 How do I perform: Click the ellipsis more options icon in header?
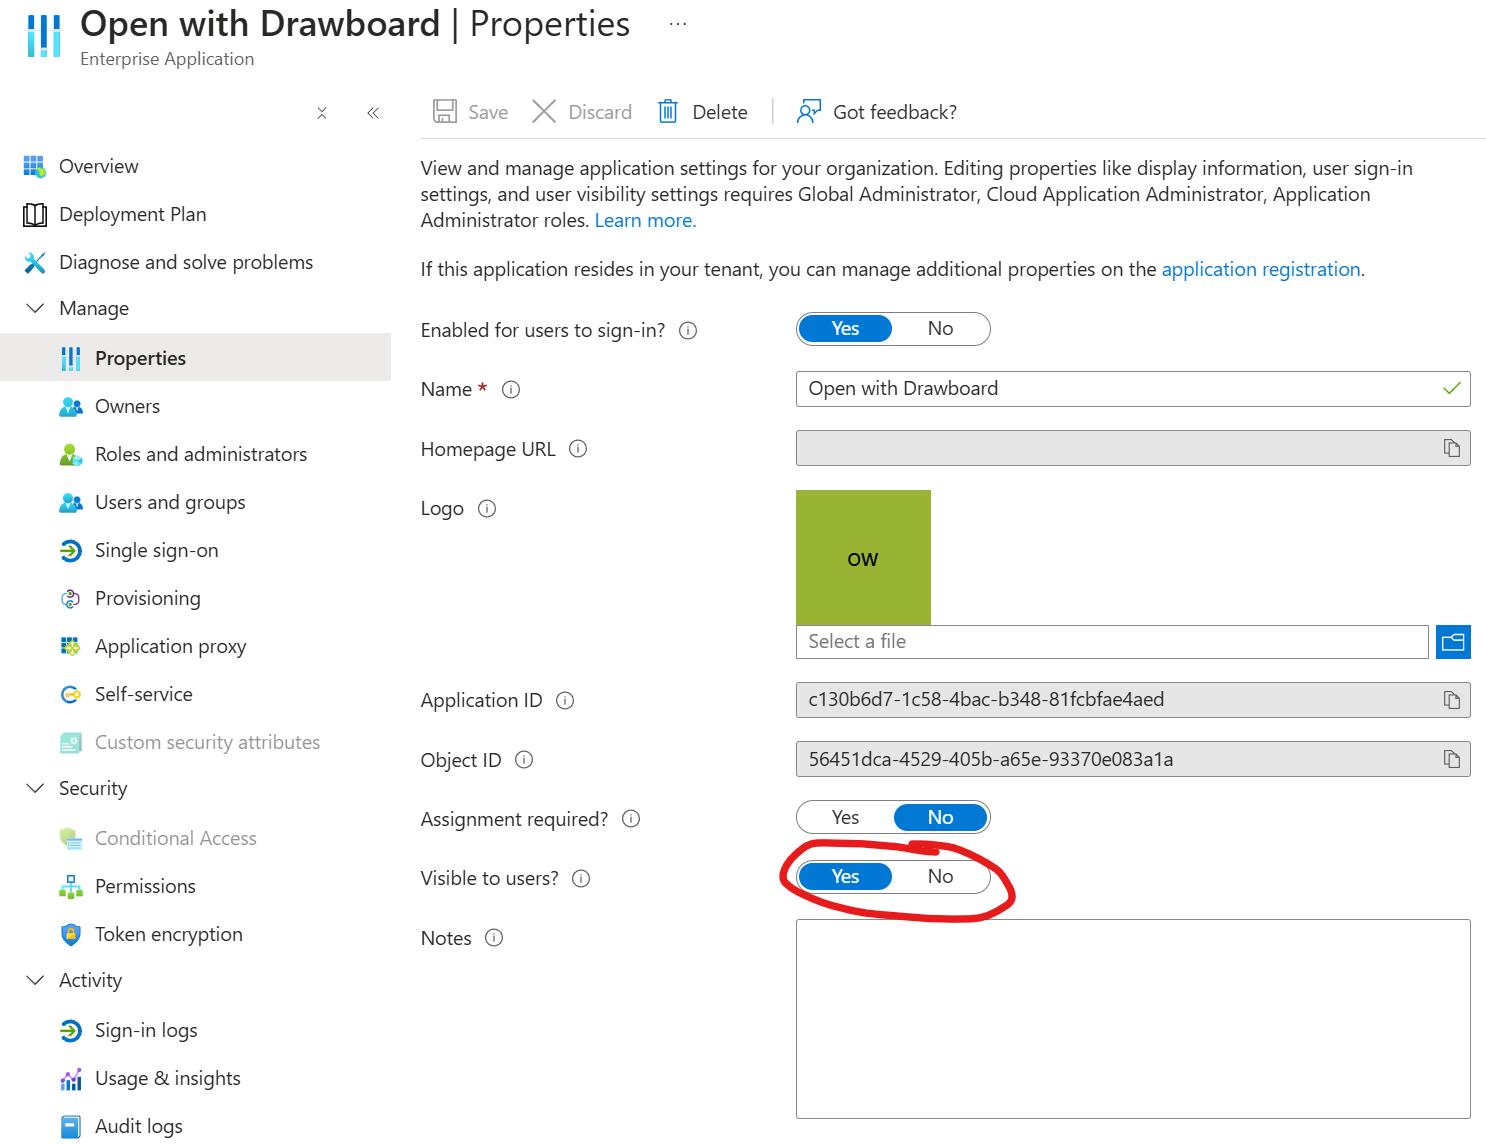coord(678,24)
